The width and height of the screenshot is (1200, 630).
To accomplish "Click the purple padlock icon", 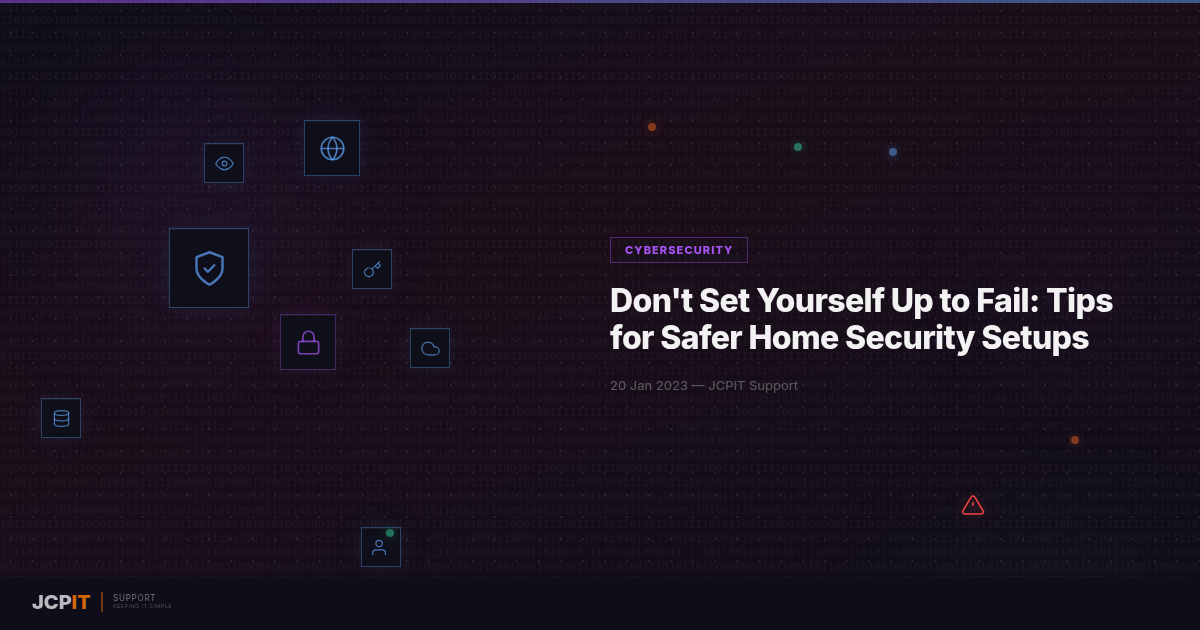I will [x=308, y=342].
